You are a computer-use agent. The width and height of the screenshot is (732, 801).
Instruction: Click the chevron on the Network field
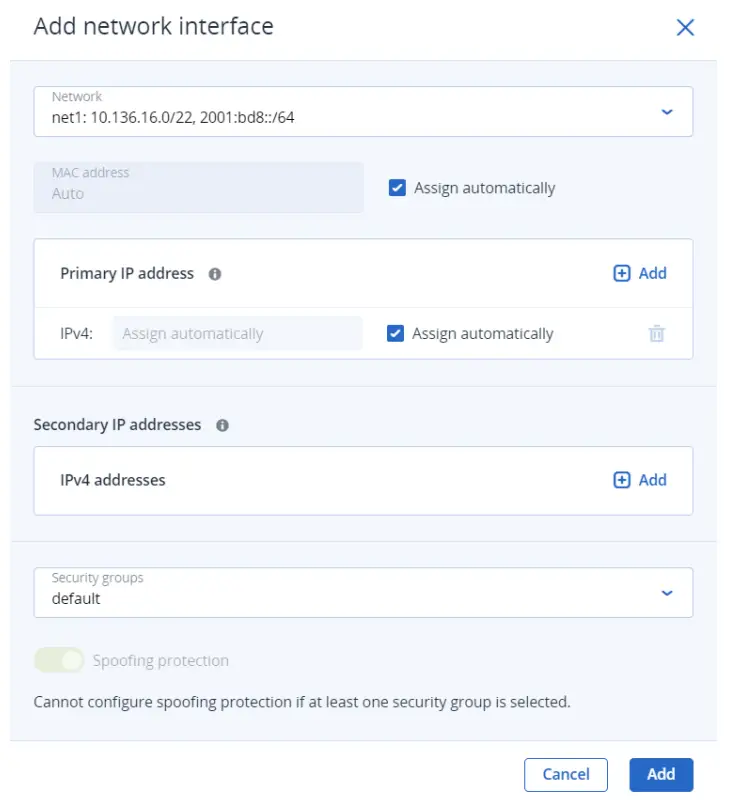667,111
